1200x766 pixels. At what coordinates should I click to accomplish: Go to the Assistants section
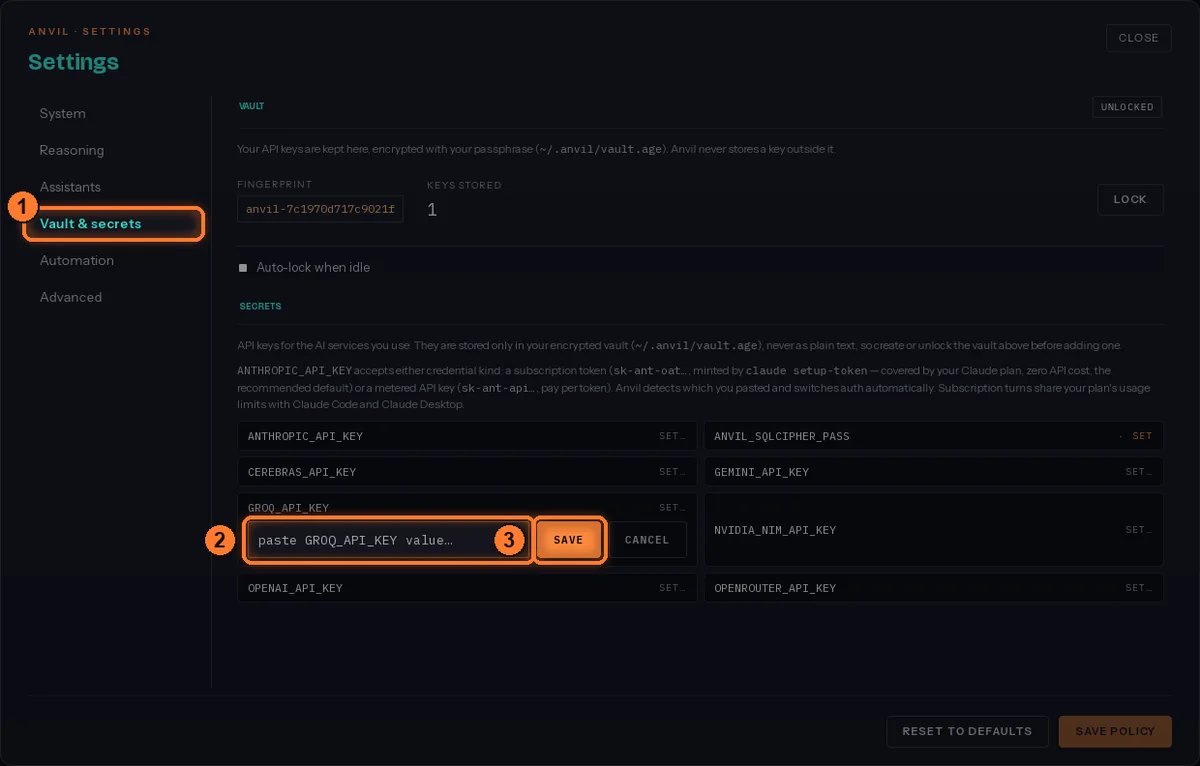coord(70,187)
